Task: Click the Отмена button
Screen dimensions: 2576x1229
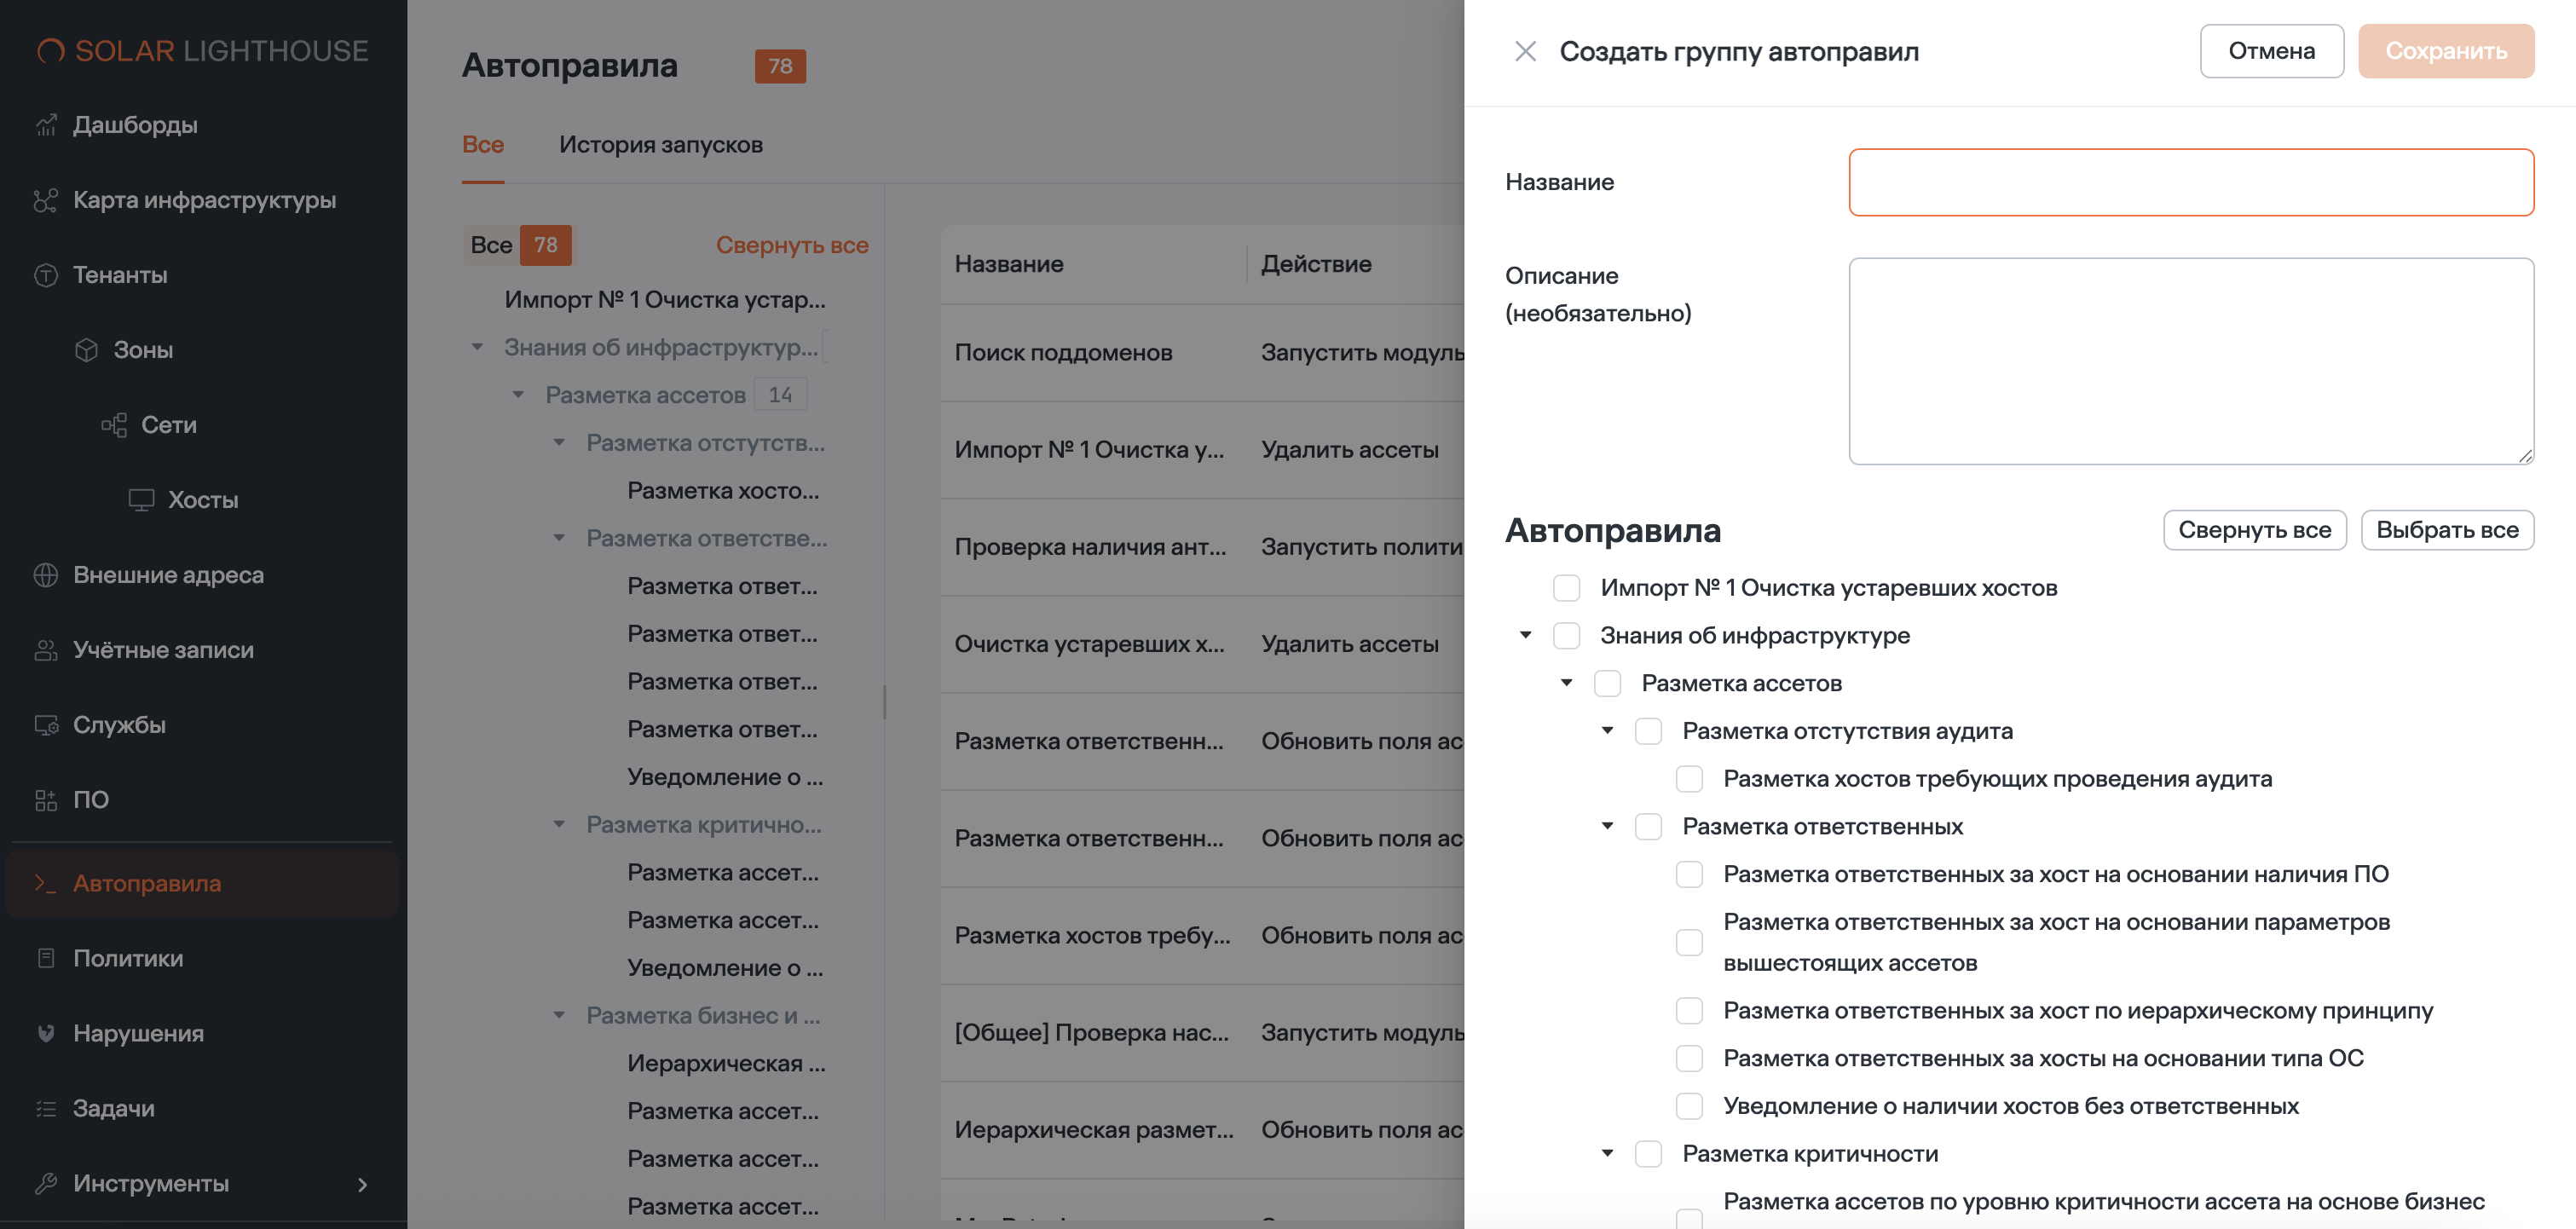Action: pos(2272,51)
